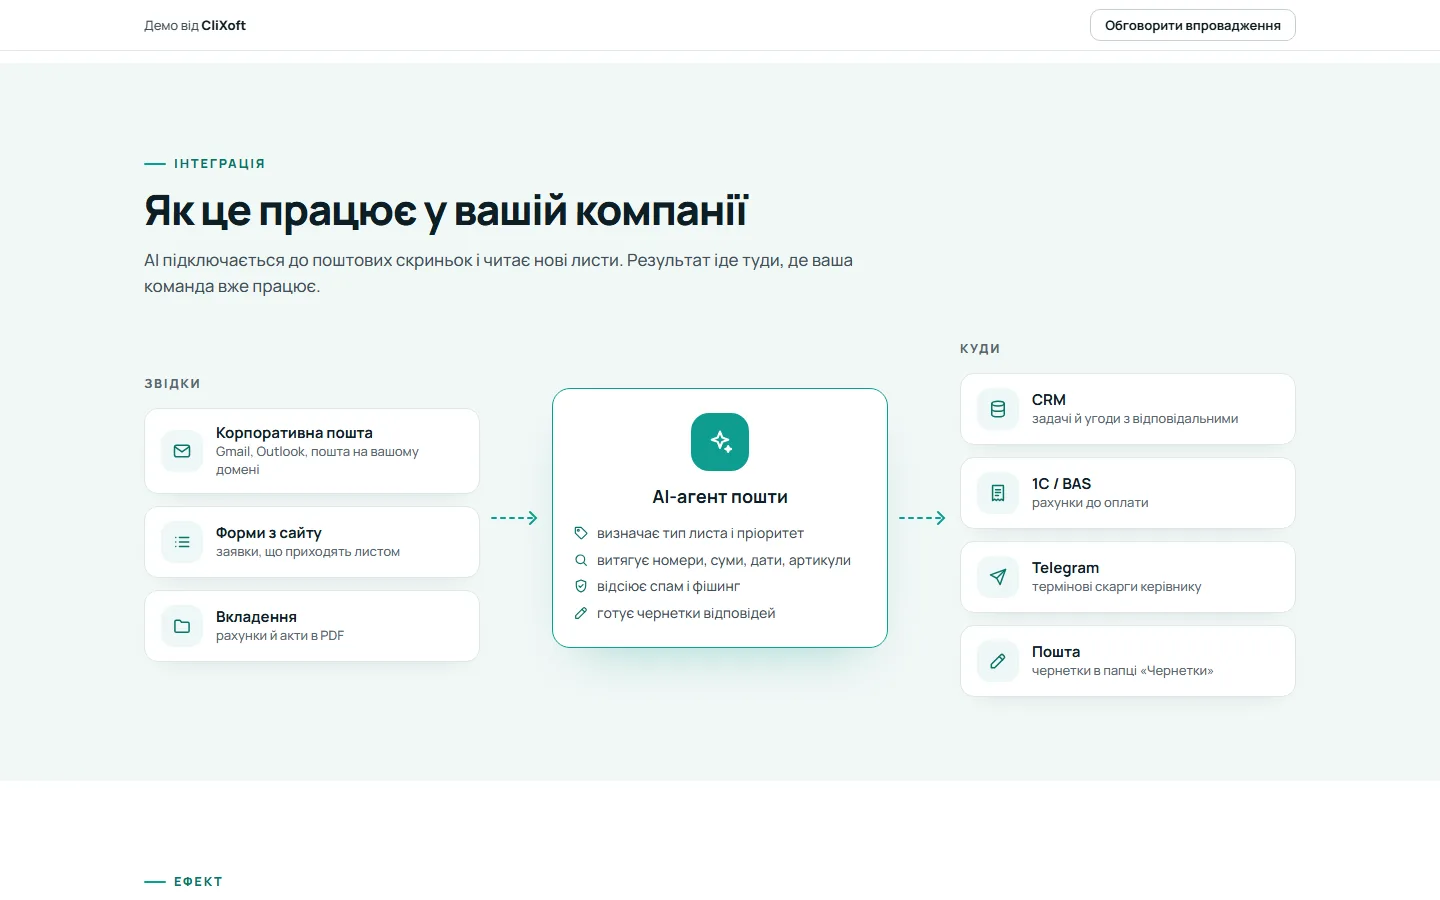
Task: Select the Вкладення card title
Action: click(x=256, y=617)
